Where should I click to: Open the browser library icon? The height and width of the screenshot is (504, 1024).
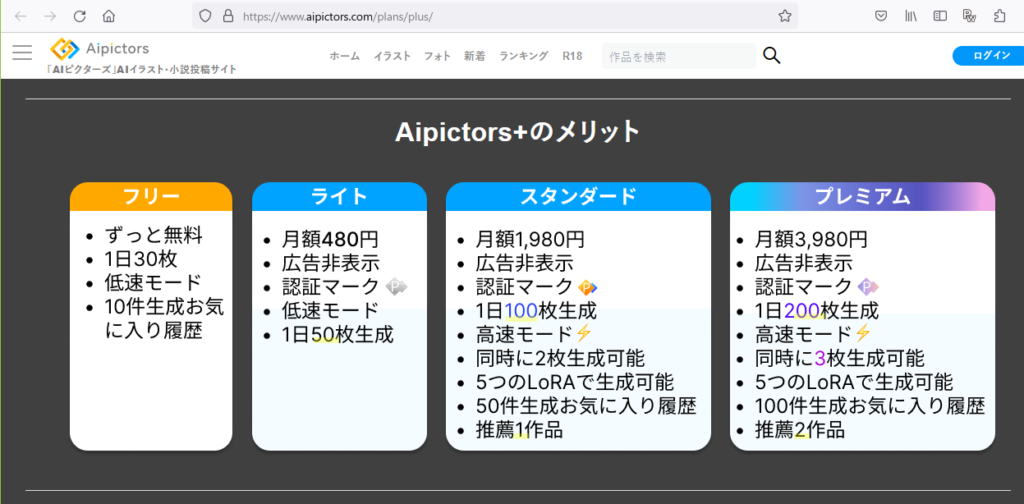point(911,16)
